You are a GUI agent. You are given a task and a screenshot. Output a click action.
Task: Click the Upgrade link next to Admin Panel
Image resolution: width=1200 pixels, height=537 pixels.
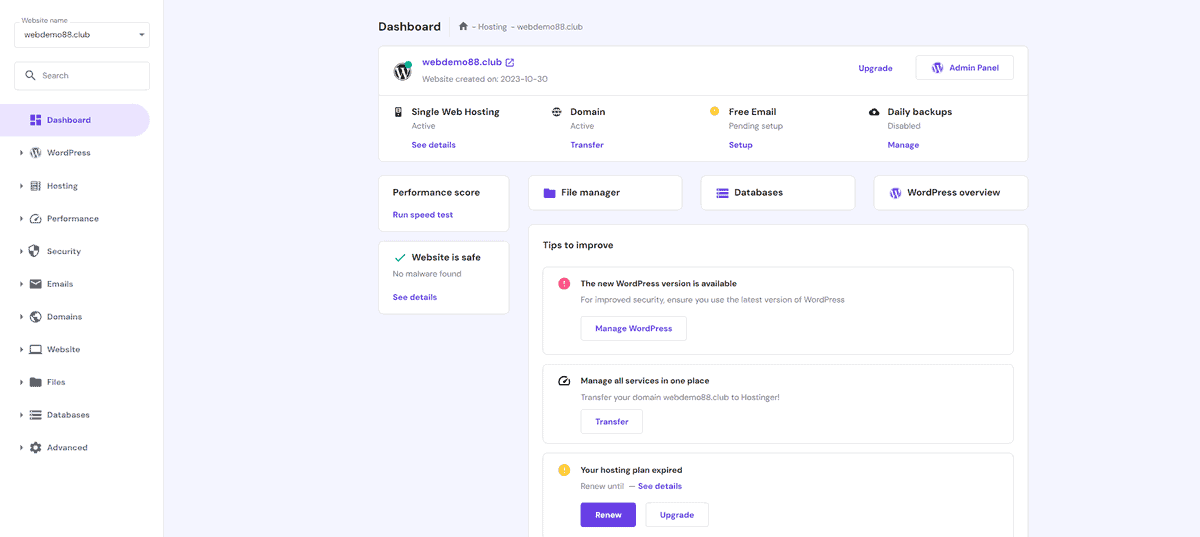tap(875, 68)
